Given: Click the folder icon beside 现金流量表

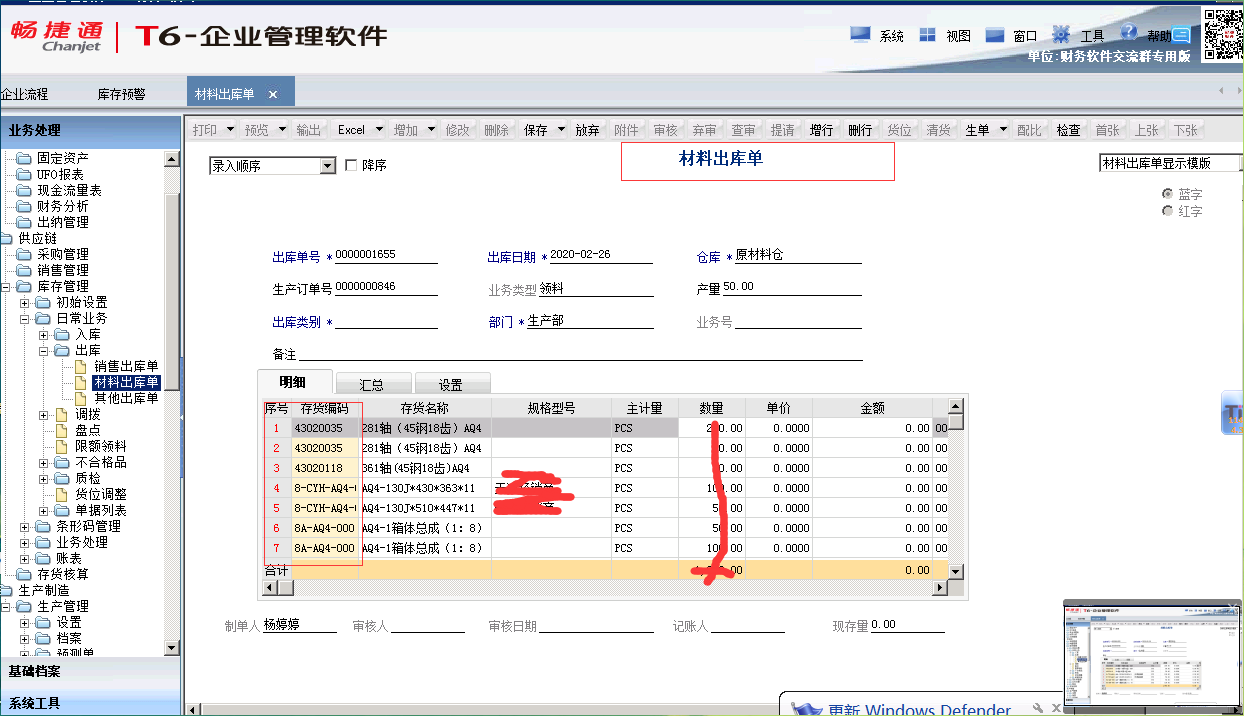Looking at the screenshot, I should pyautogui.click(x=25, y=190).
